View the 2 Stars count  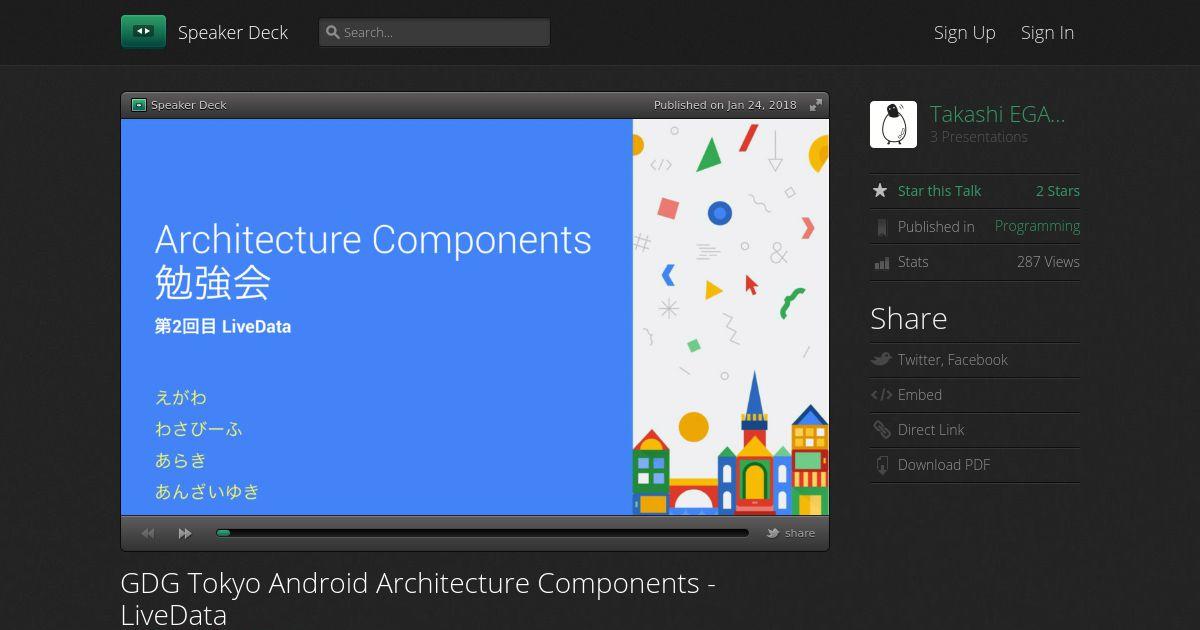pyautogui.click(x=1057, y=191)
